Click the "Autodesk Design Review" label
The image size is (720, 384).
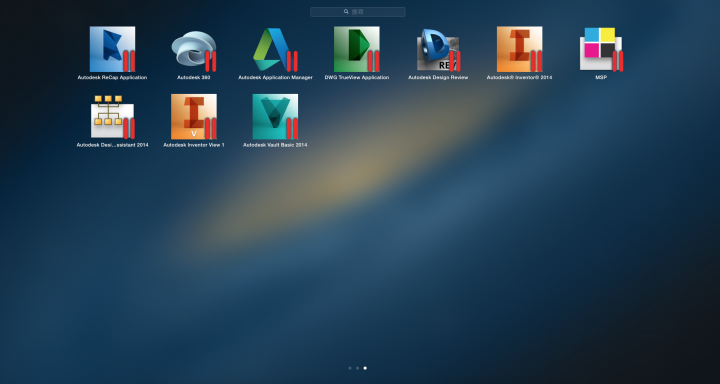click(x=438, y=78)
